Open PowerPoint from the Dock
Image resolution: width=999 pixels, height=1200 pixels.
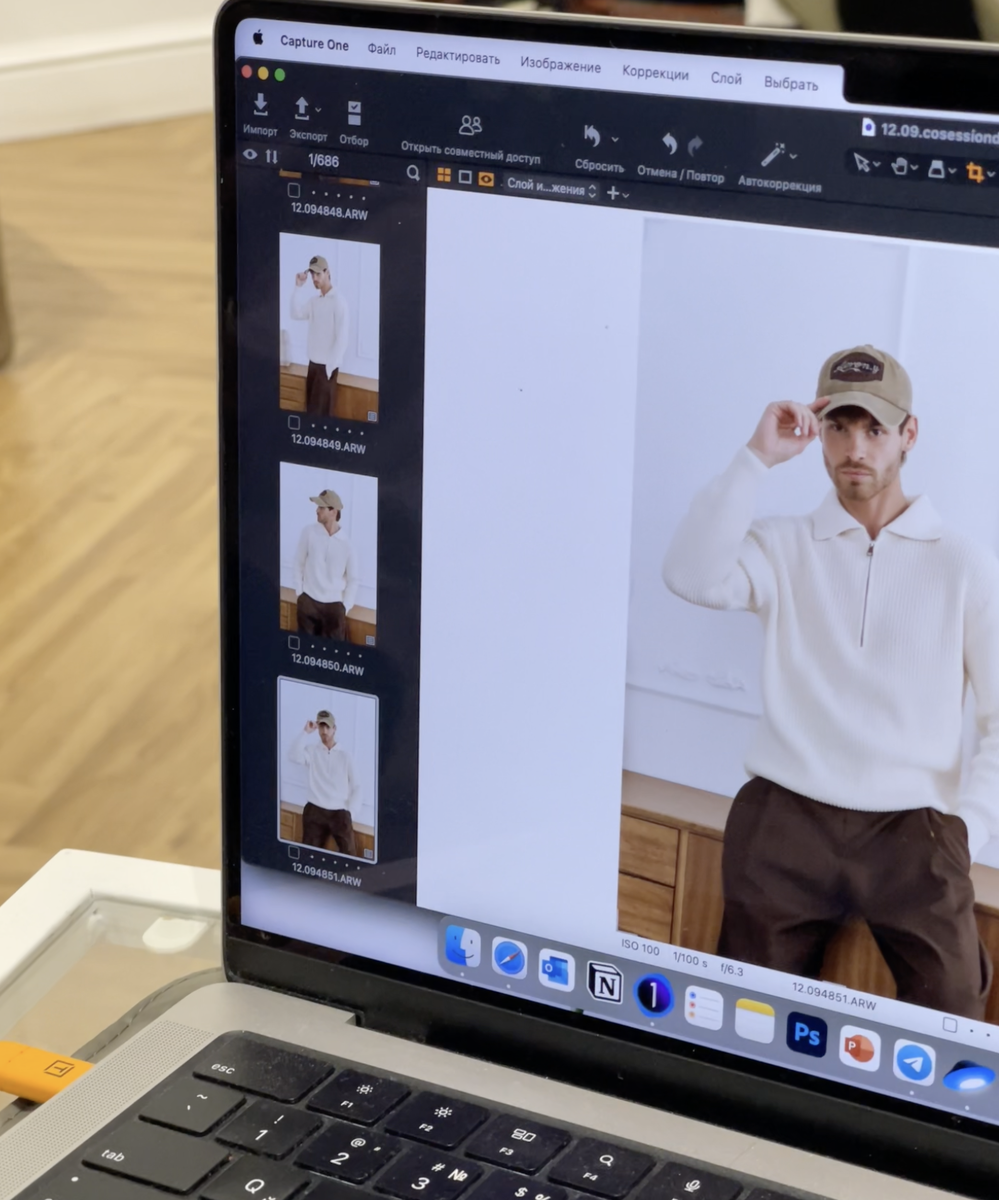click(x=859, y=1047)
